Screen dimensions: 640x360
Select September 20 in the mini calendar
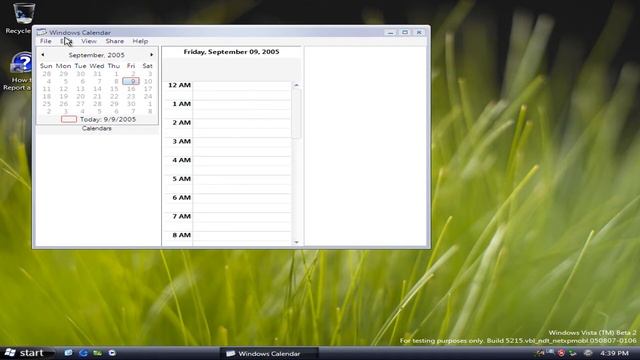click(80, 96)
